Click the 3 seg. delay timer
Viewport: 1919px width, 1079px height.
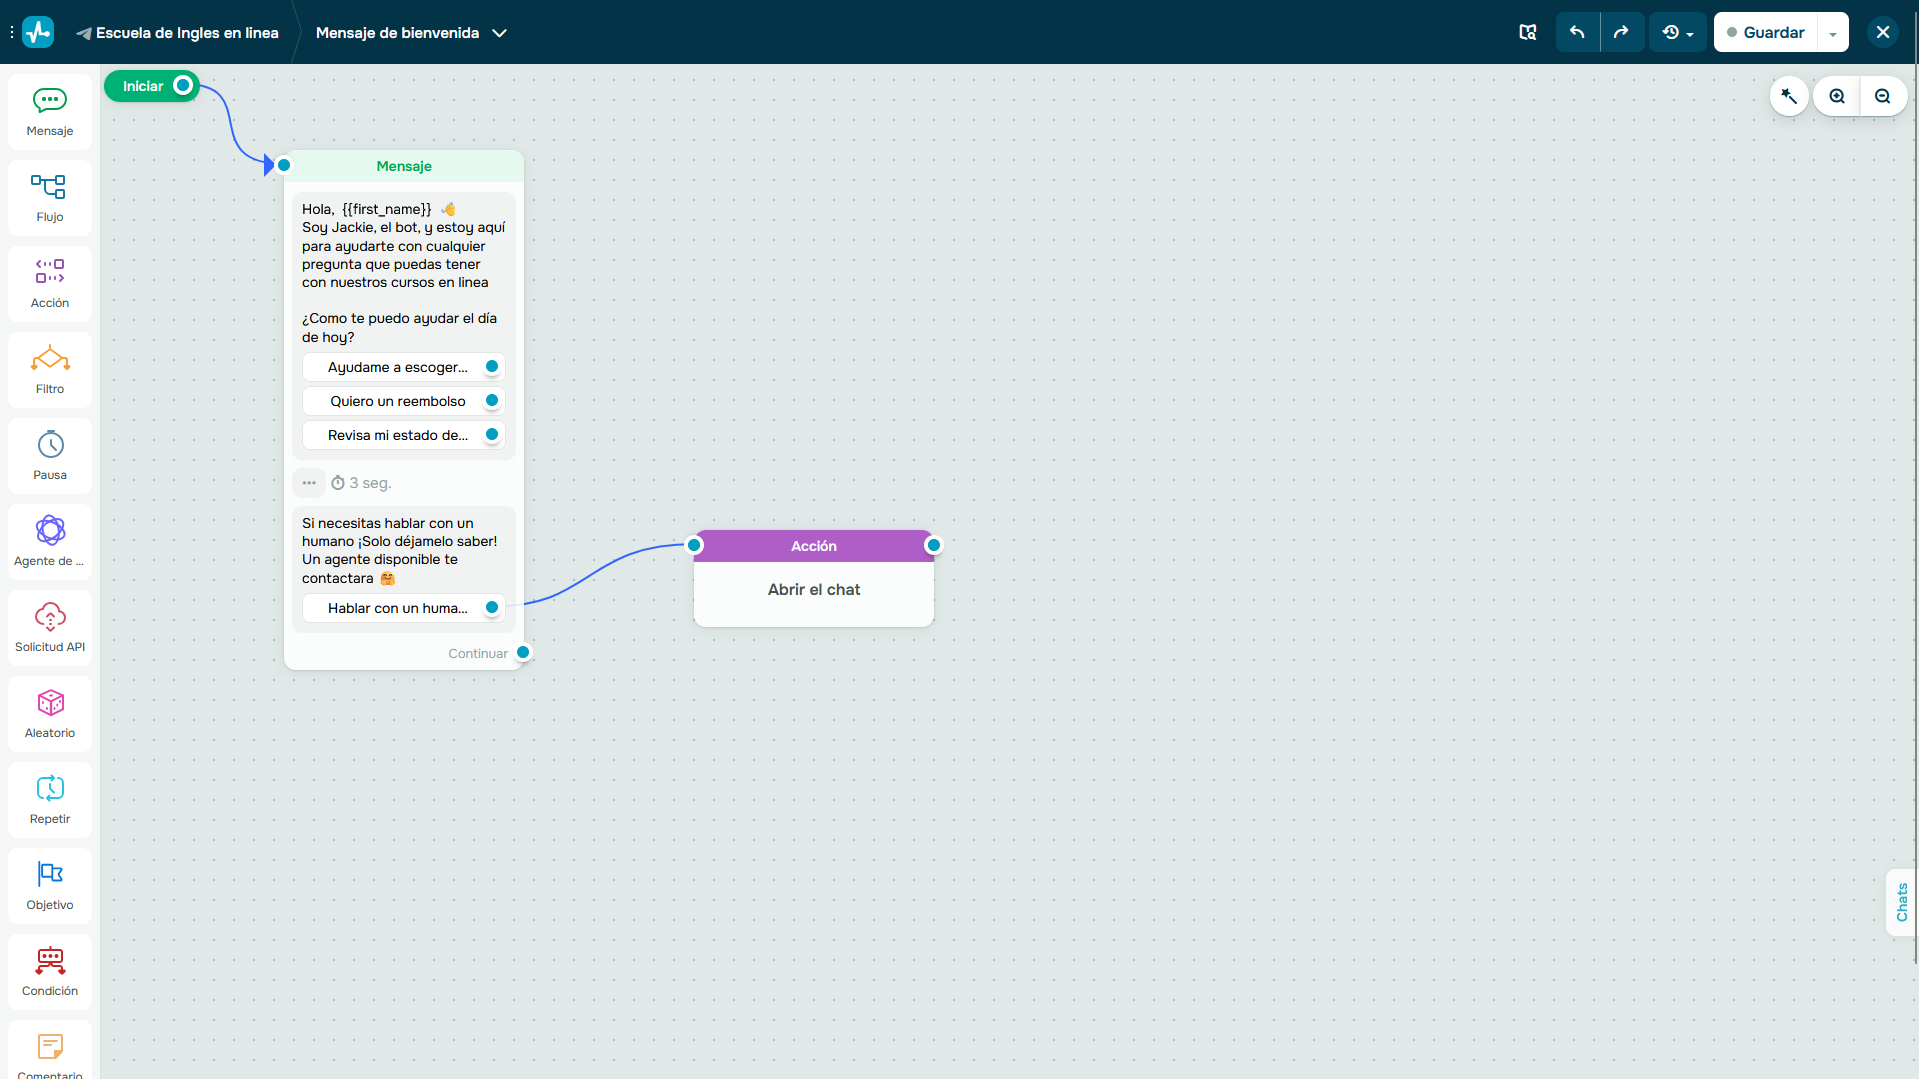[x=361, y=483]
